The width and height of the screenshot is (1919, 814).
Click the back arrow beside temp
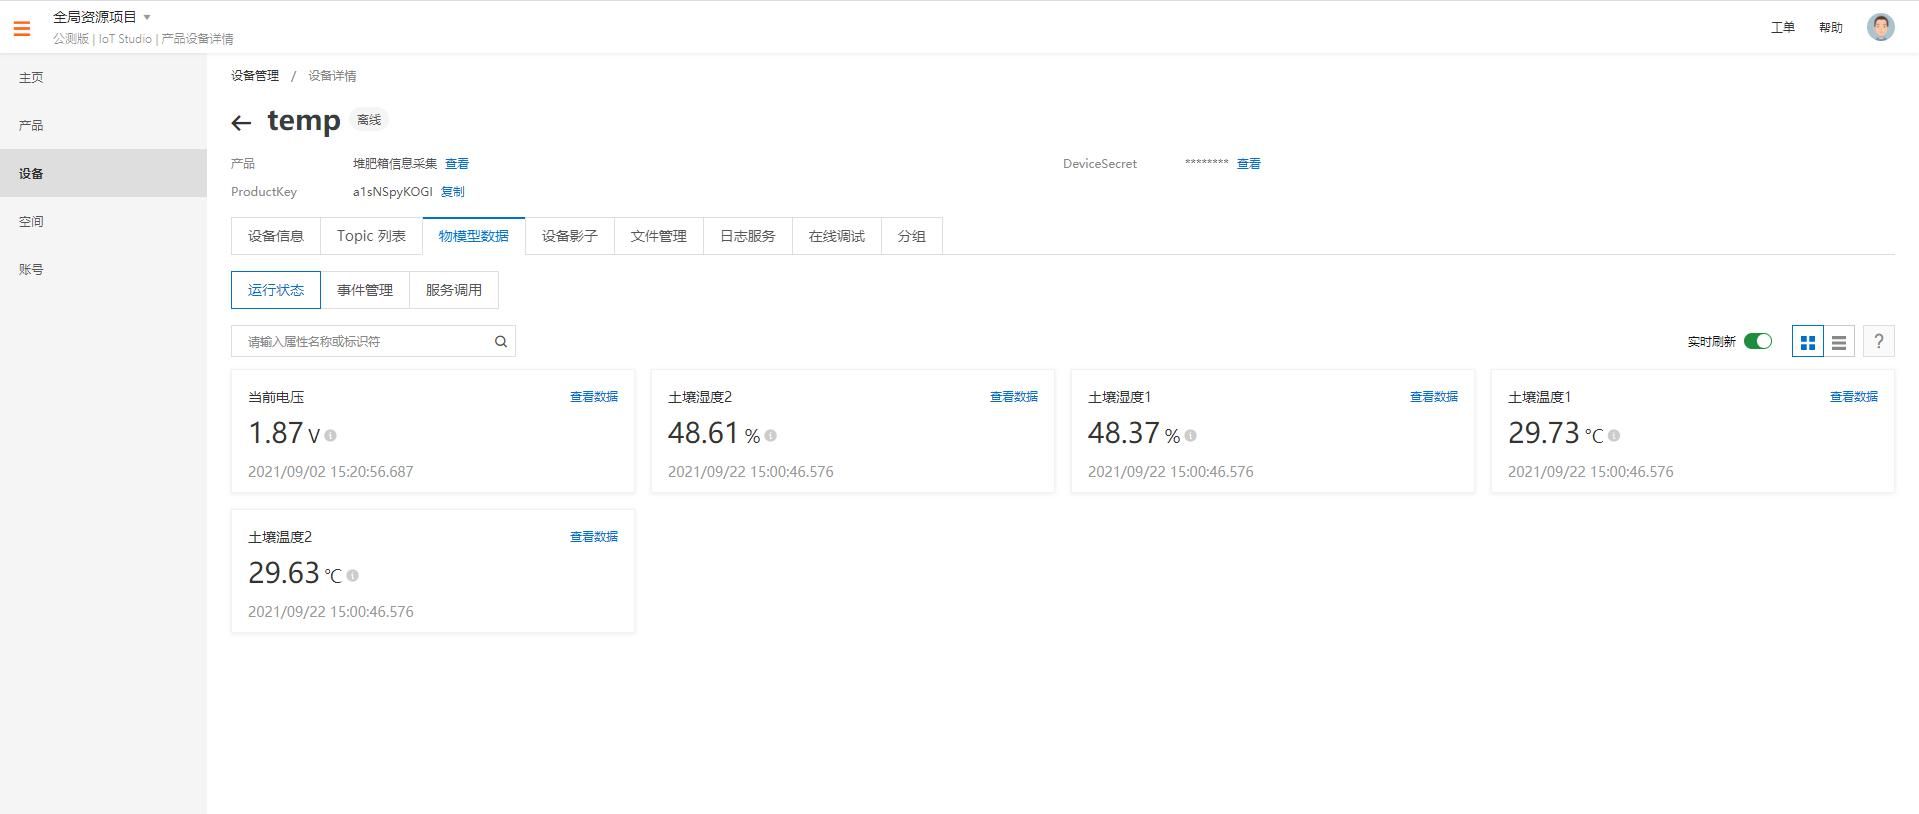pos(241,123)
